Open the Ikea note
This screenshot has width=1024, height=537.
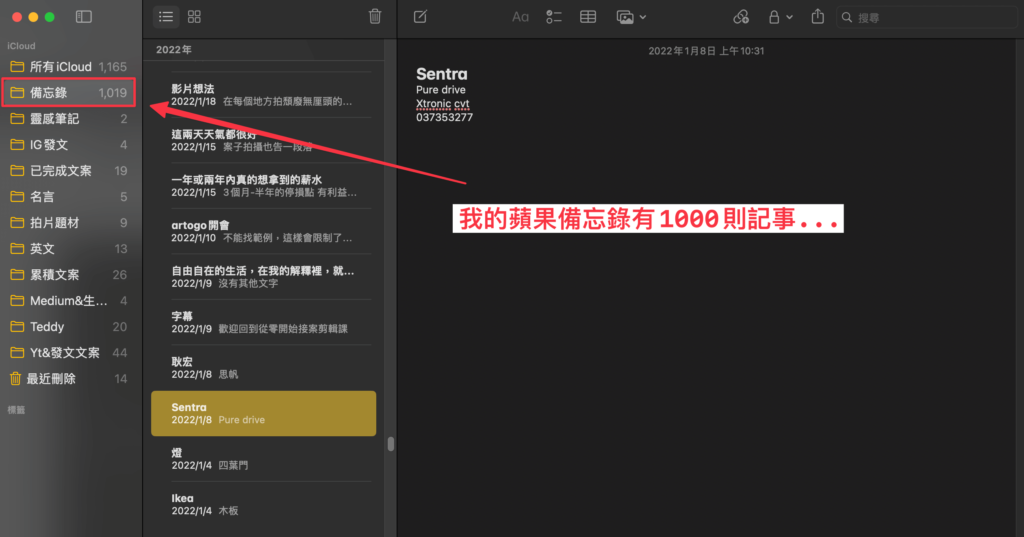pos(263,504)
